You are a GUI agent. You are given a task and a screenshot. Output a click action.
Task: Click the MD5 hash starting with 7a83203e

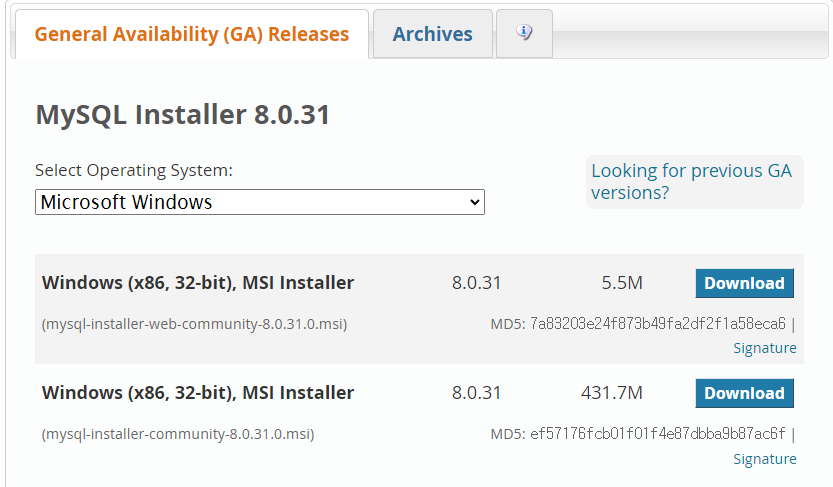[x=658, y=323]
